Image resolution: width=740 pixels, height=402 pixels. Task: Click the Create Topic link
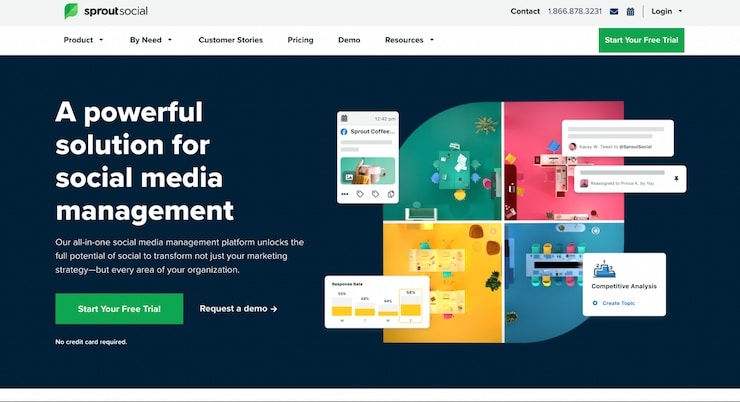[619, 303]
